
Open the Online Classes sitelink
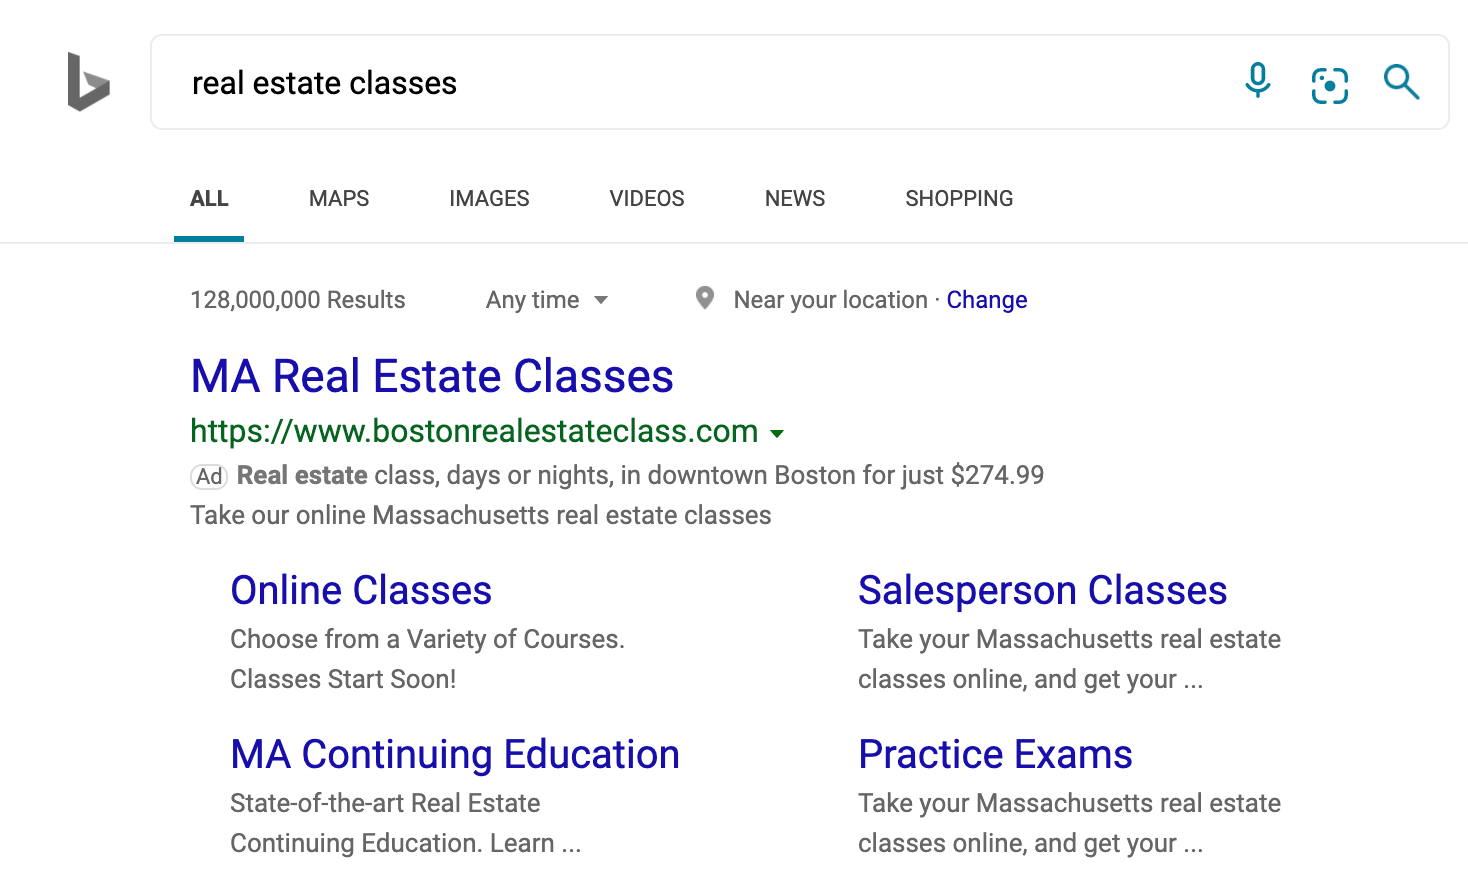tap(361, 590)
